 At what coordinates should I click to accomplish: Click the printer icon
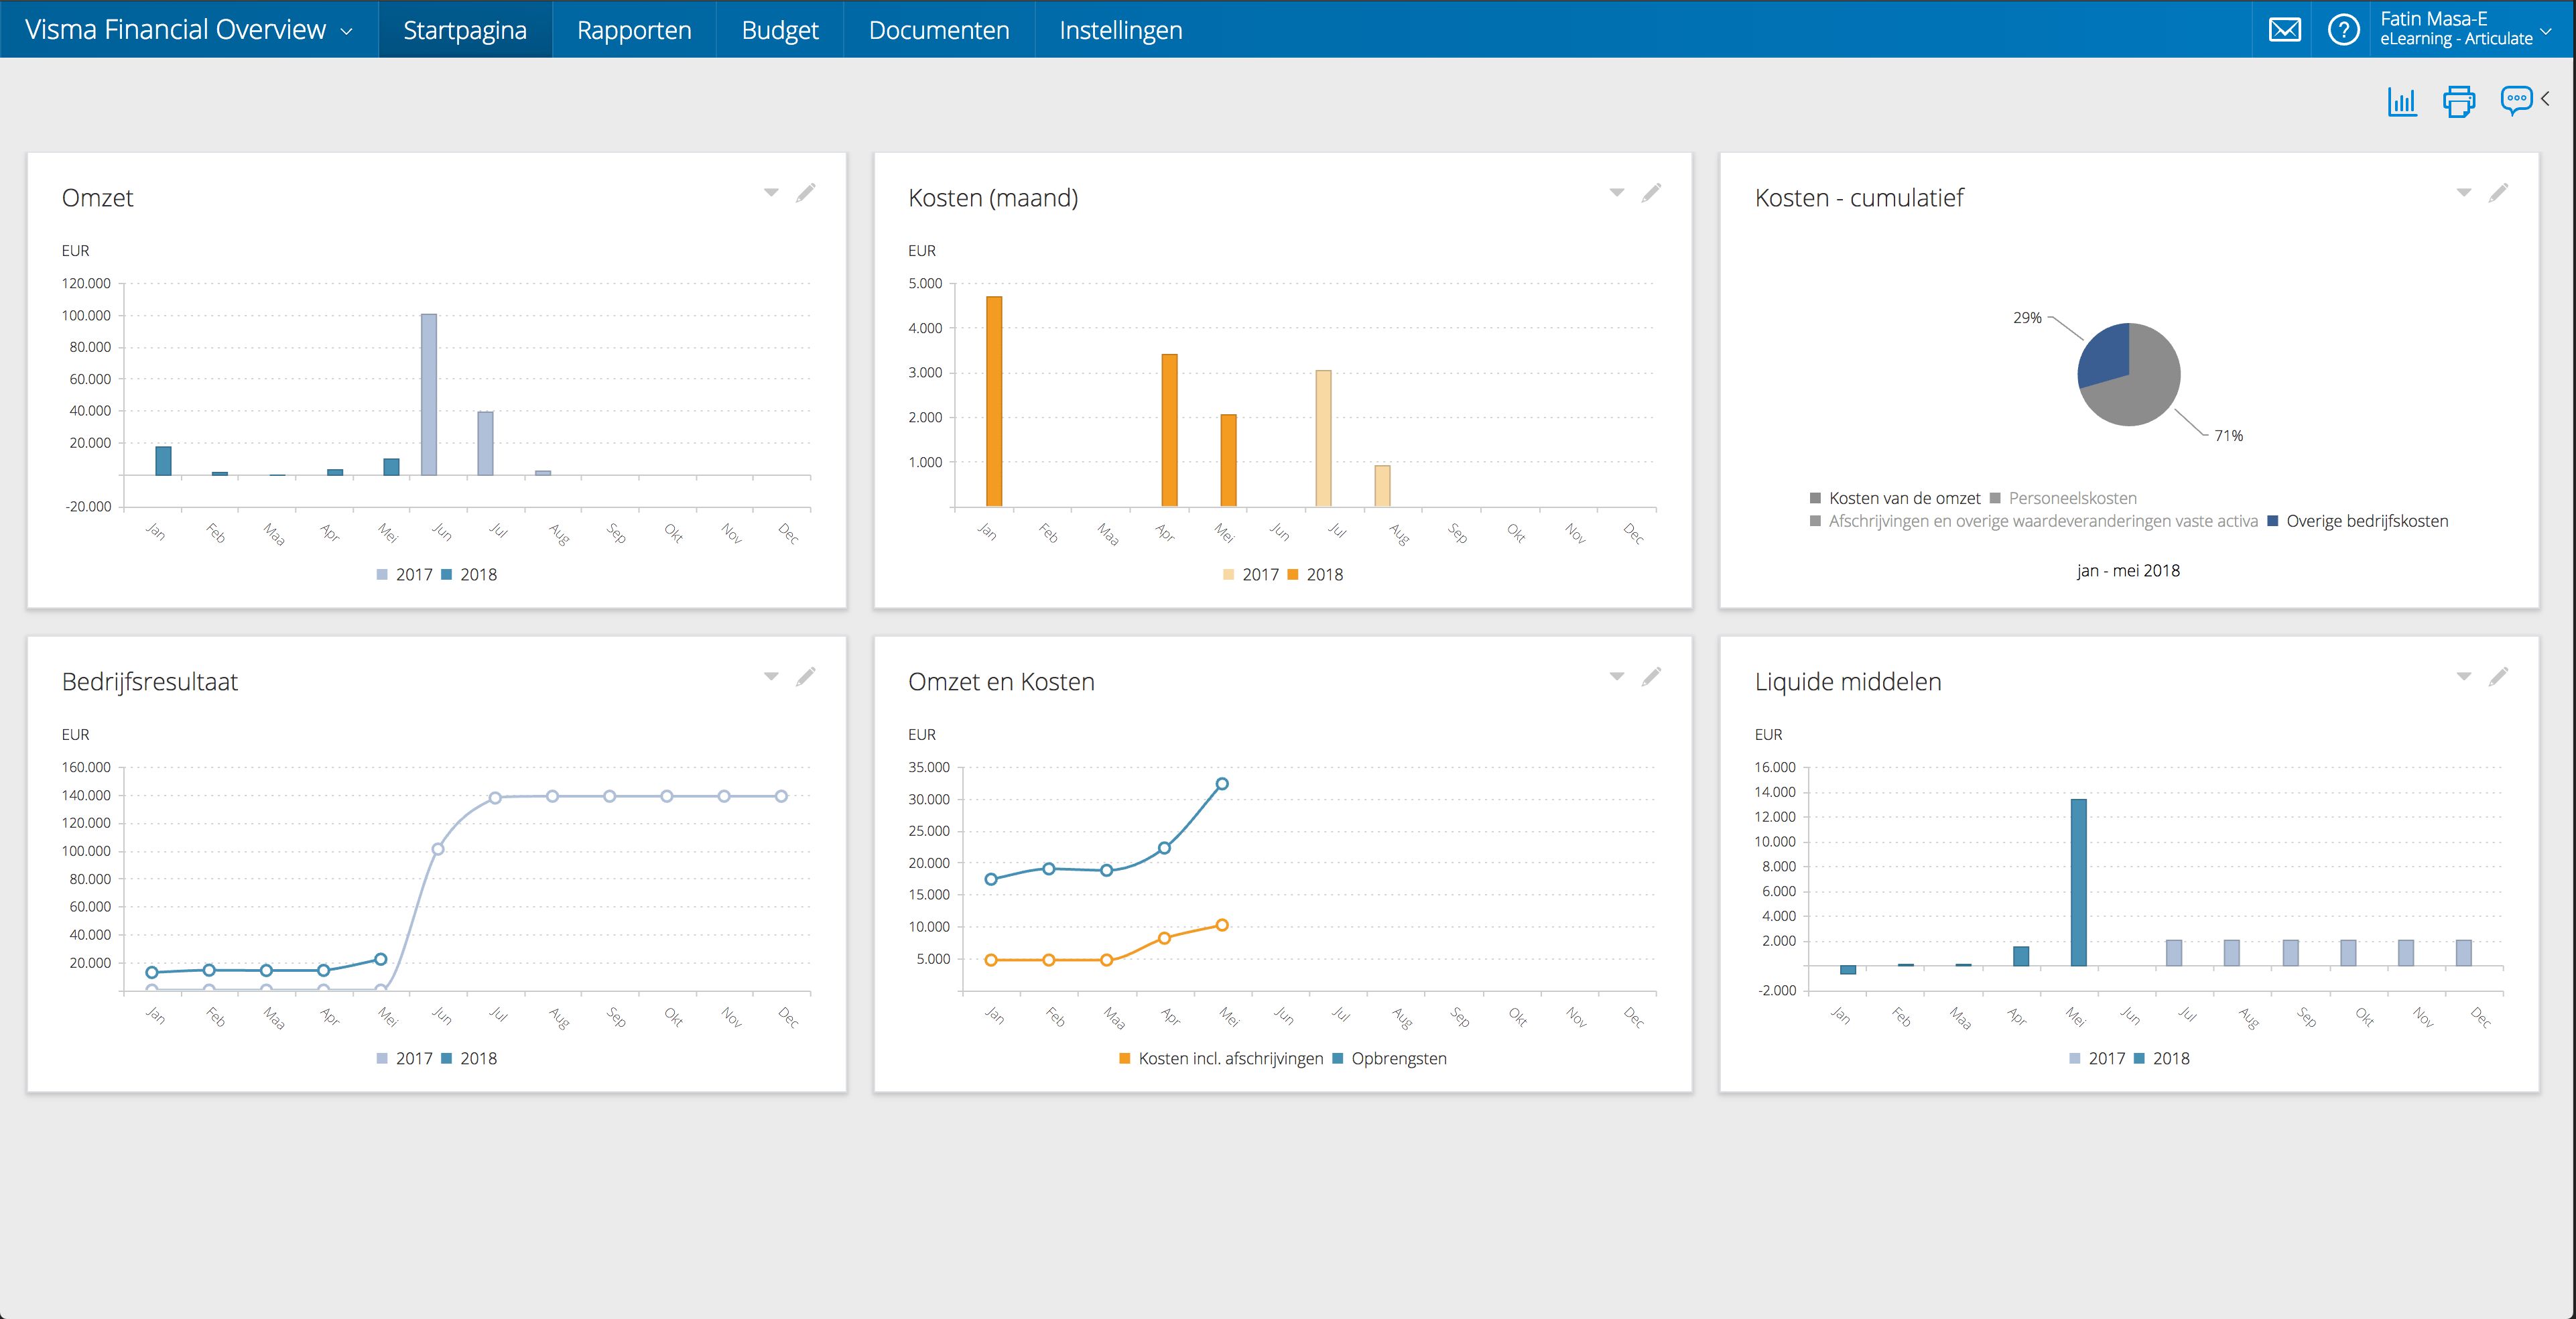[2459, 101]
